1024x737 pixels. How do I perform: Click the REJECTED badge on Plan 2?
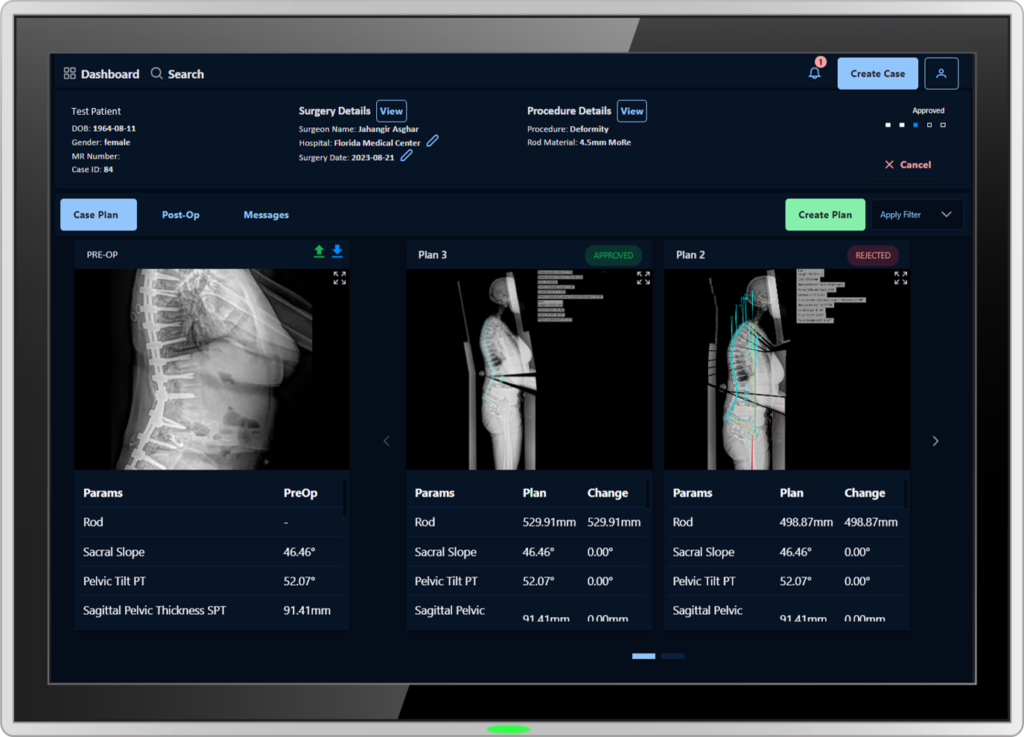click(872, 255)
